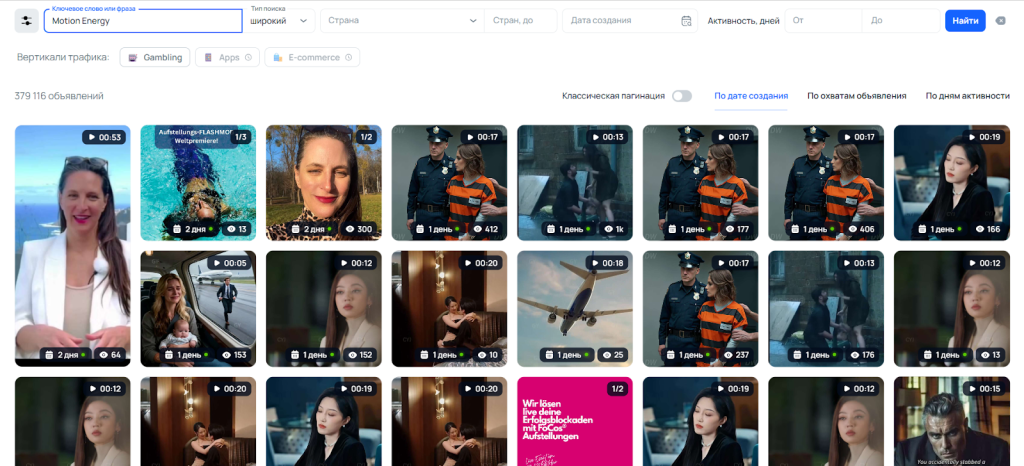
Task: Toggle the E-commerce traffic vertical filter
Action: pos(312,58)
